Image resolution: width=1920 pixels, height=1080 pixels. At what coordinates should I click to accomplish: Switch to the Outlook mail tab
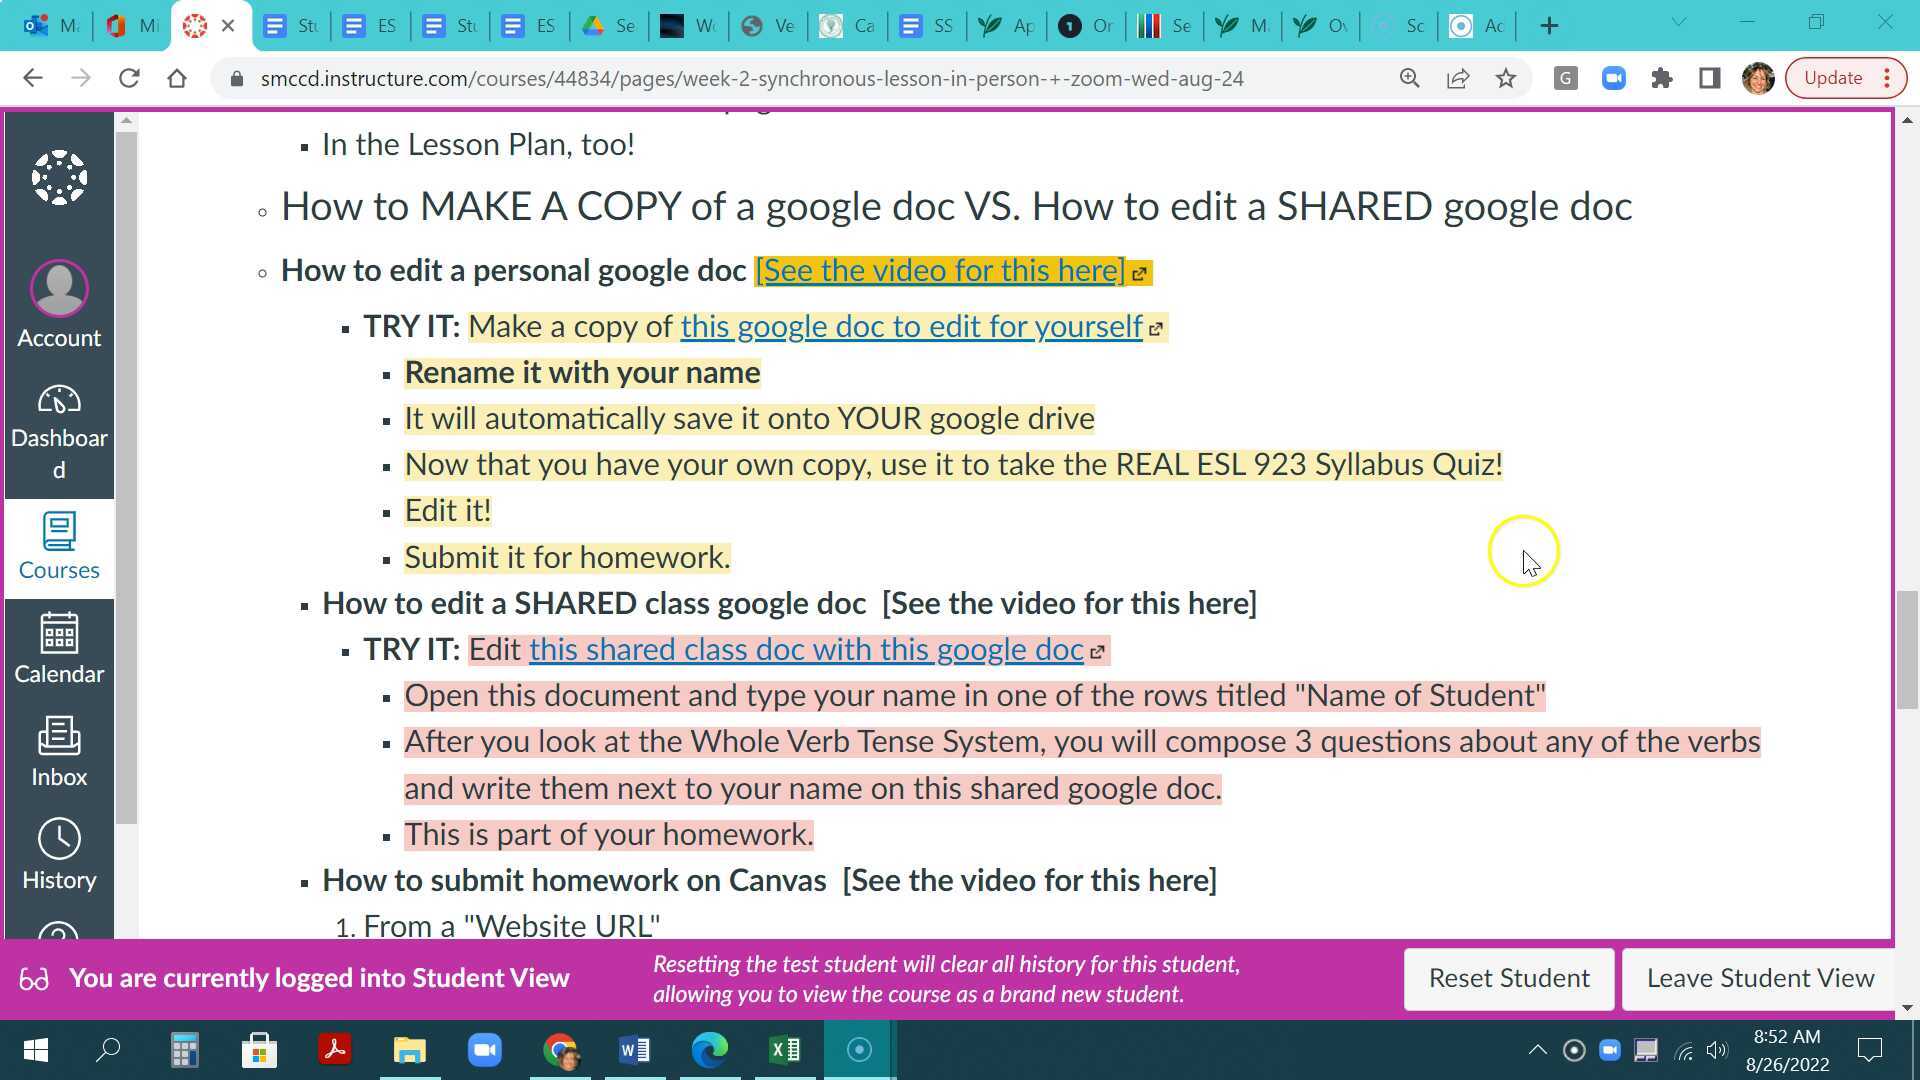pos(51,26)
